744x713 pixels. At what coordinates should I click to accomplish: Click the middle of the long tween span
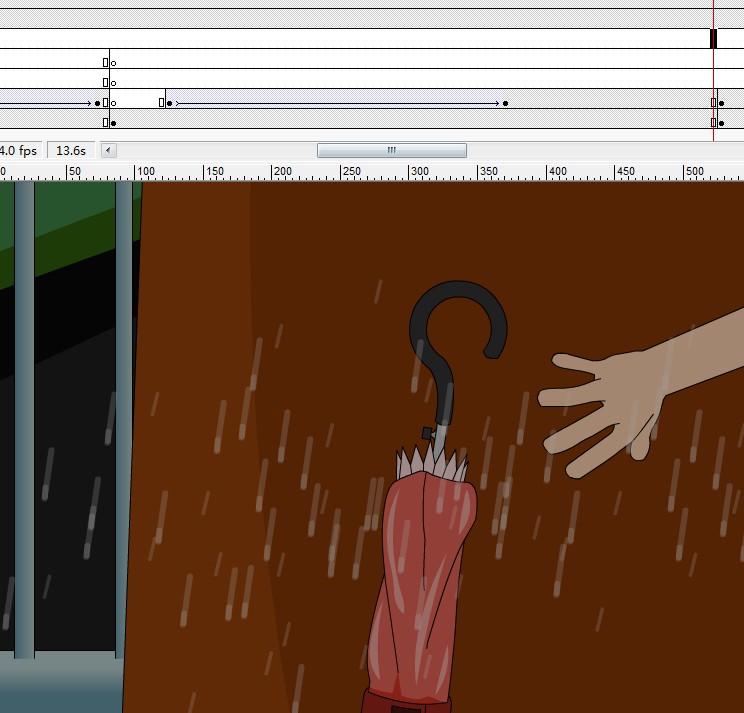(335, 102)
